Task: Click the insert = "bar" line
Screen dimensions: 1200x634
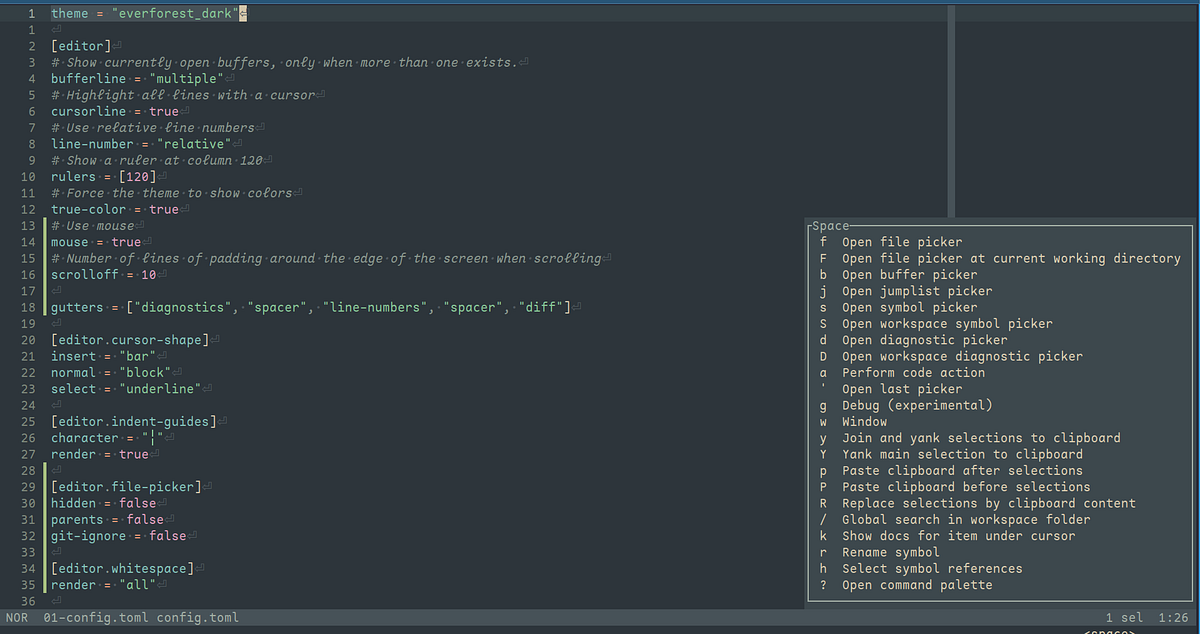Action: point(103,356)
